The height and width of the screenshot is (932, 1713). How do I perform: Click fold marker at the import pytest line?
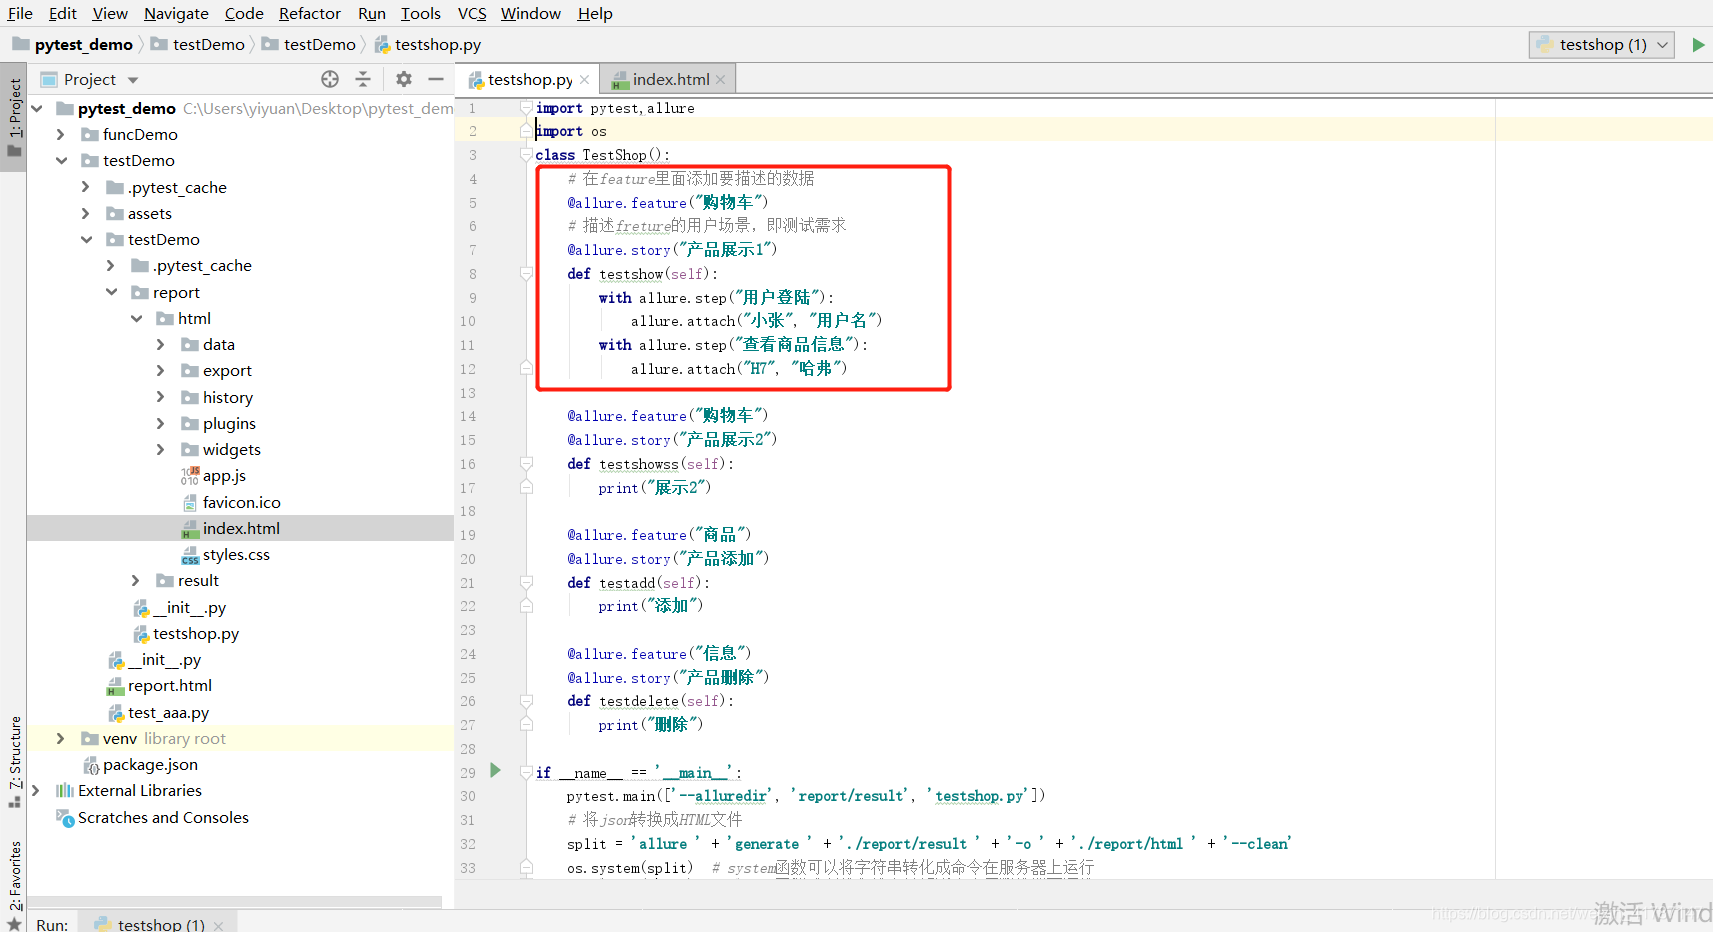[526, 108]
